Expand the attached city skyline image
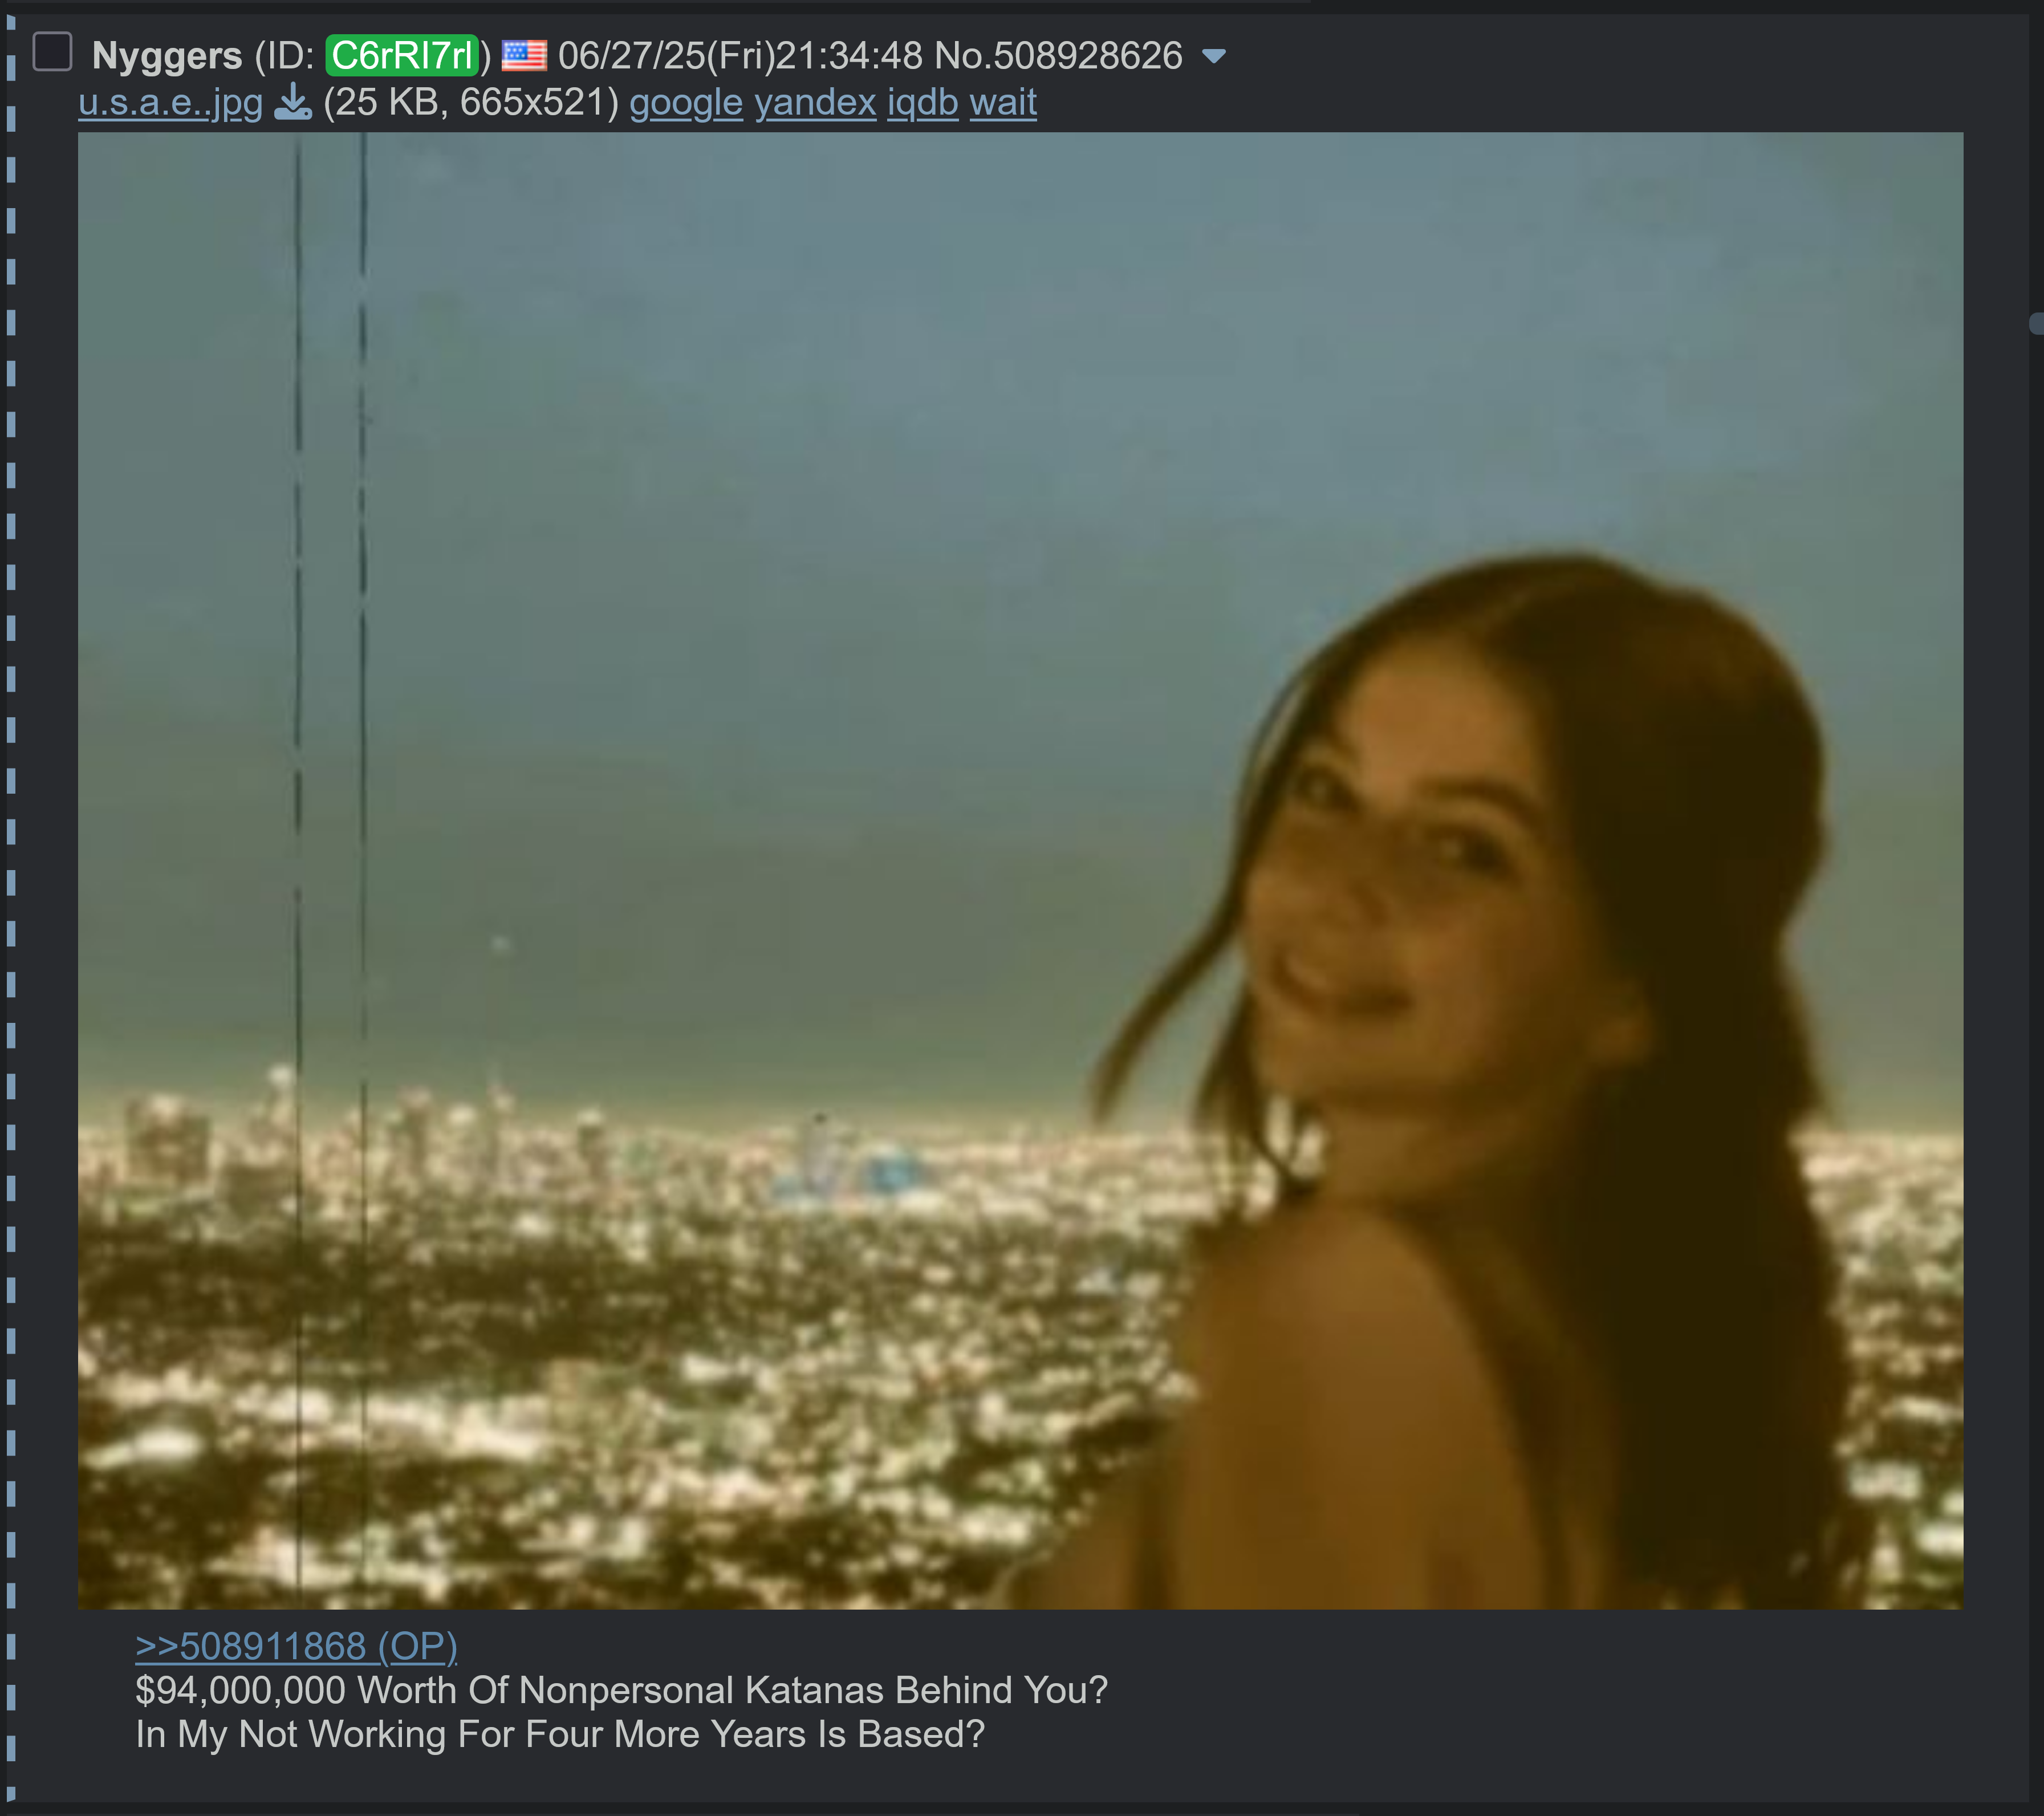2044x1816 pixels. (1020, 870)
